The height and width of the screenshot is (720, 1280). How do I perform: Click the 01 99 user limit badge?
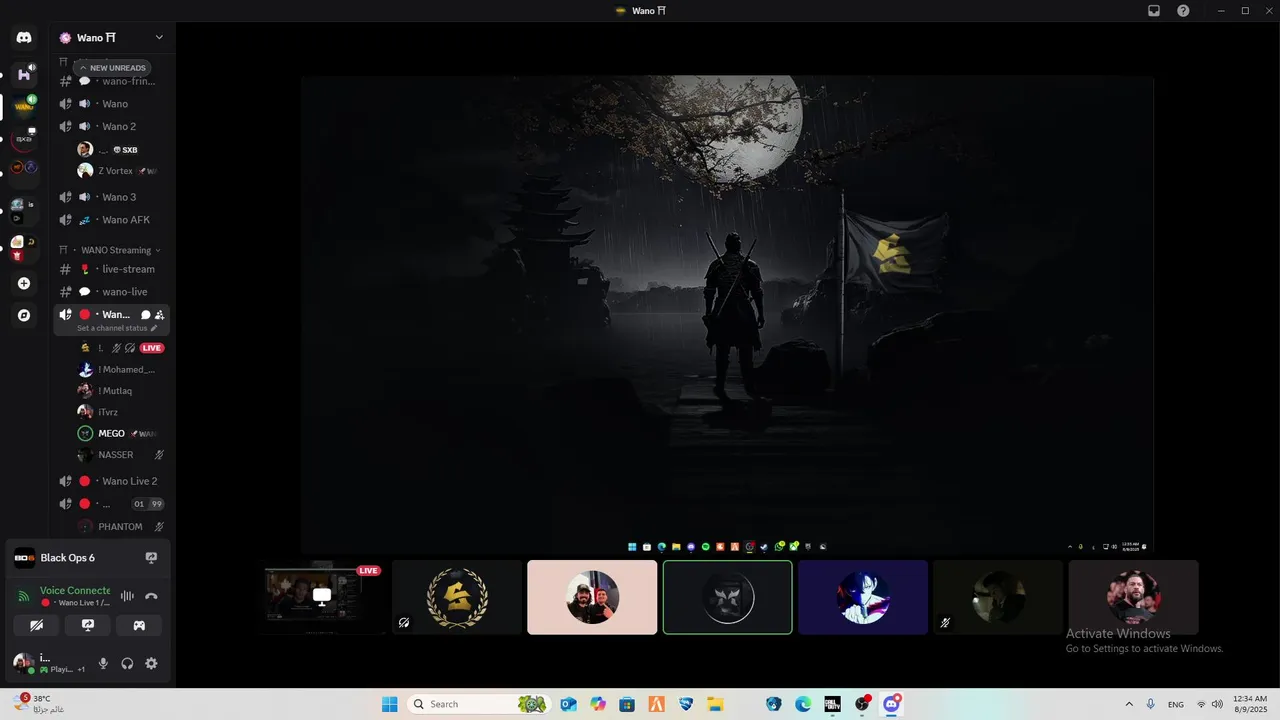(x=148, y=504)
